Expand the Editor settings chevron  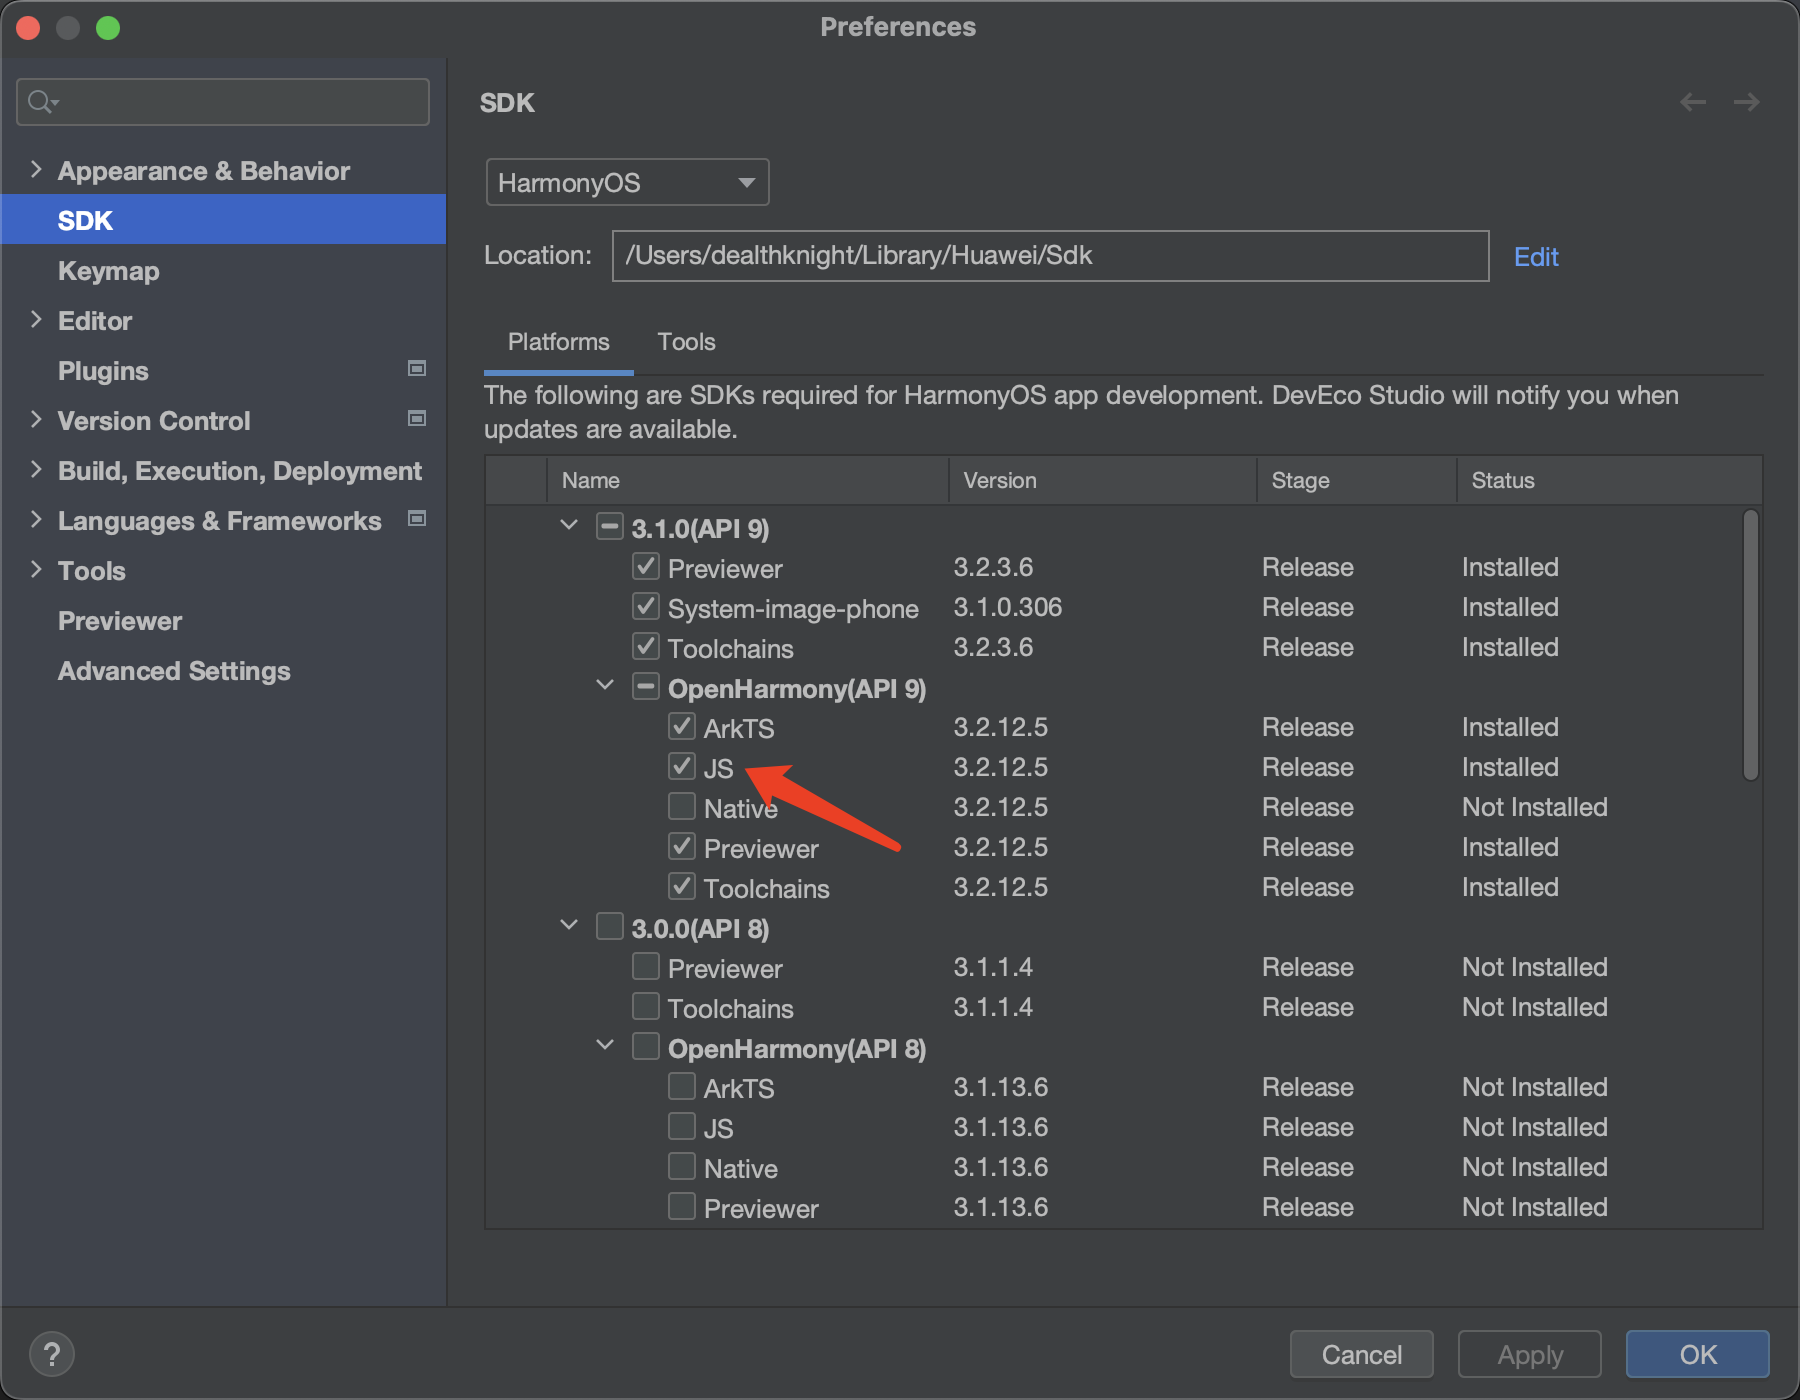point(36,319)
